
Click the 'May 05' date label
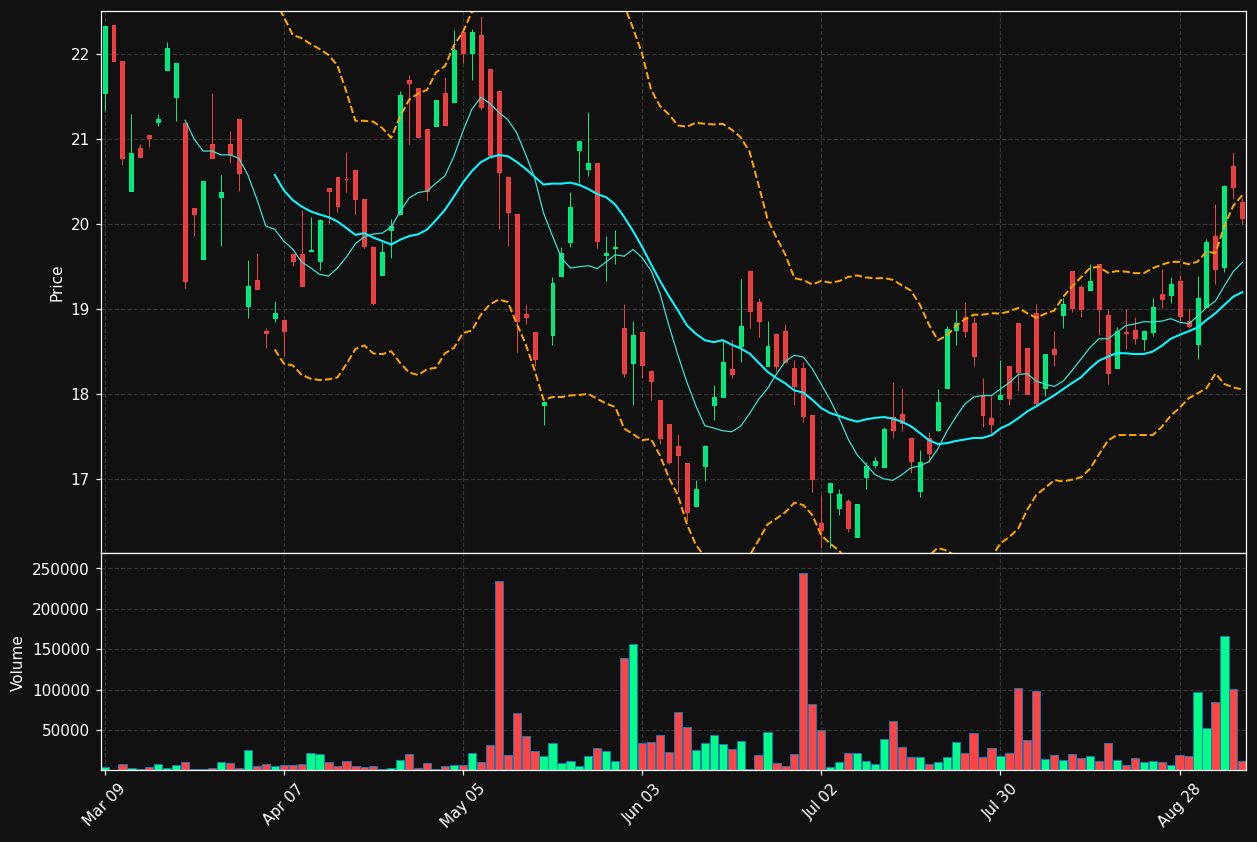click(x=462, y=804)
